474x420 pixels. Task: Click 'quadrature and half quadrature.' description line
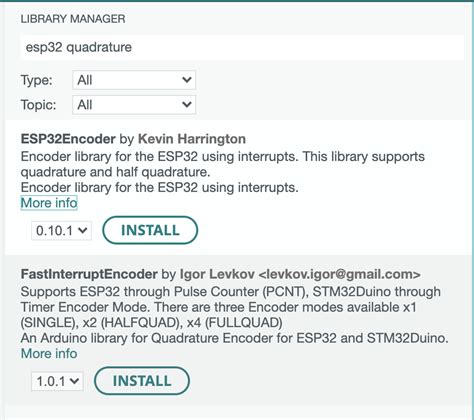click(x=116, y=172)
